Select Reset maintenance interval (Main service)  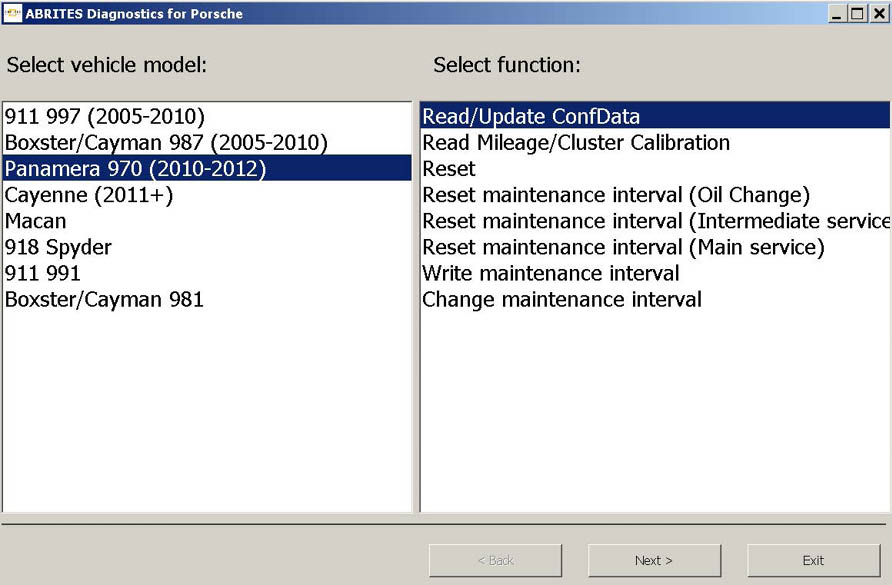623,247
